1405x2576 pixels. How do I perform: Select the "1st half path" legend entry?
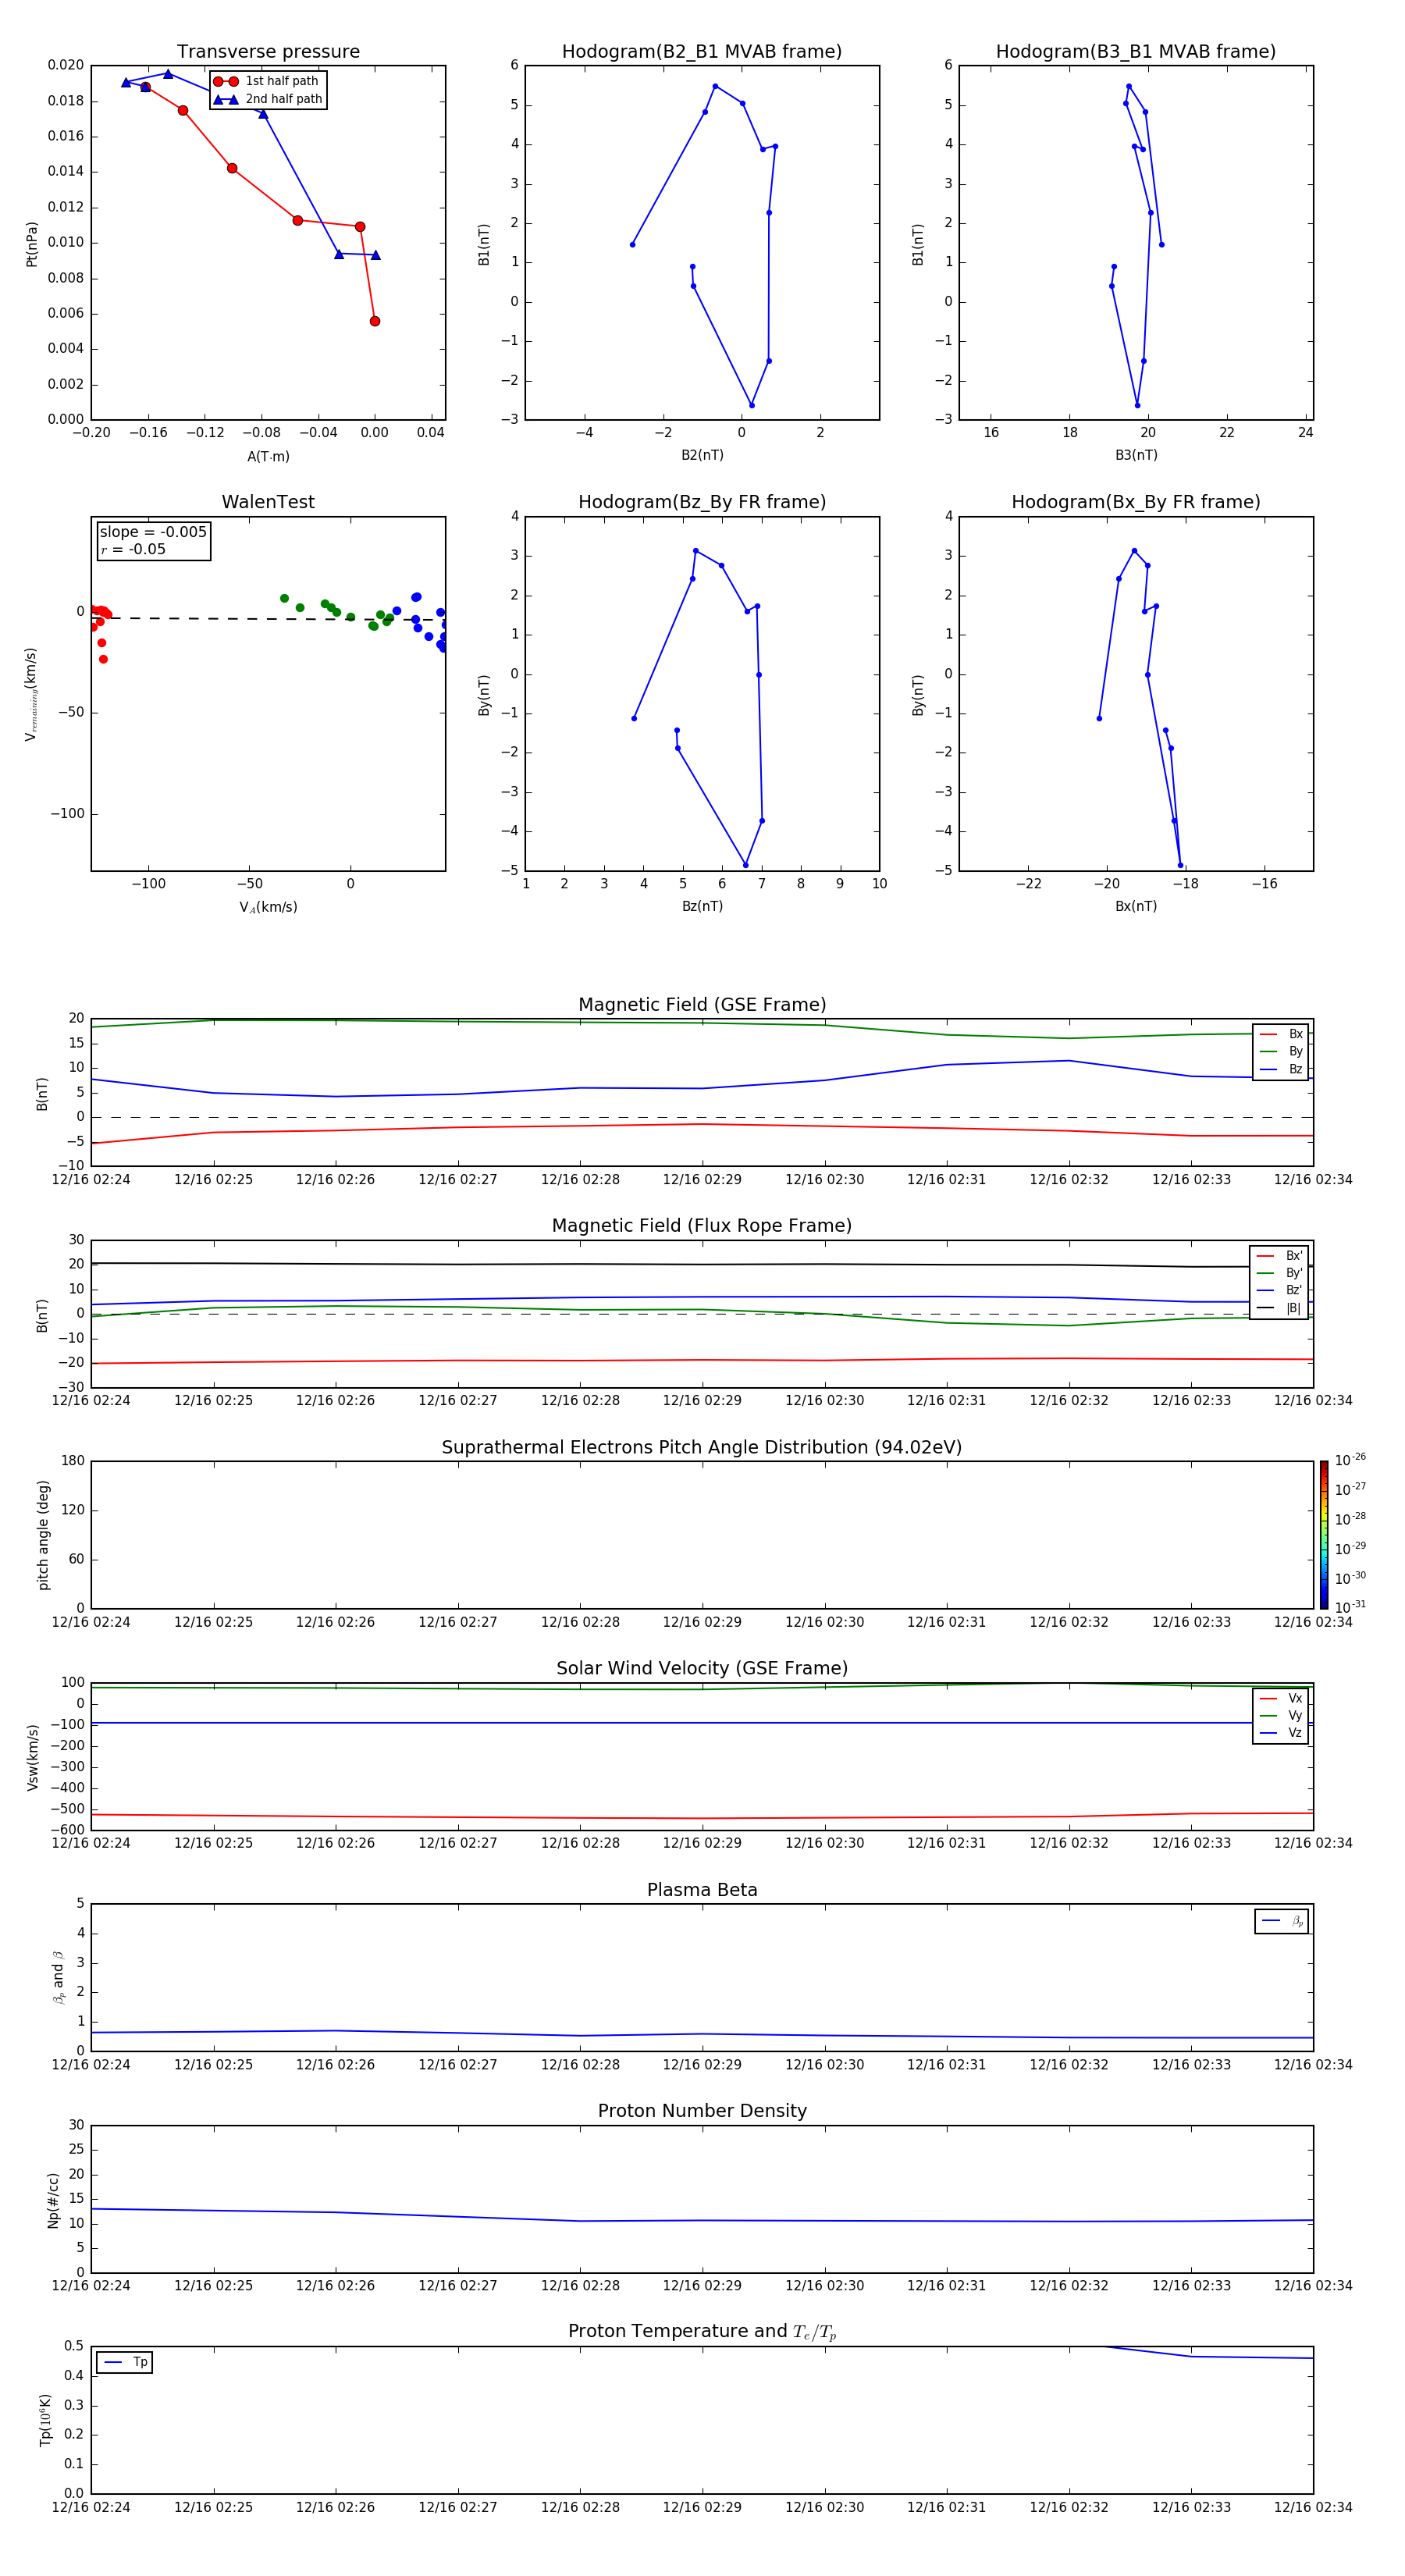pyautogui.click(x=268, y=81)
